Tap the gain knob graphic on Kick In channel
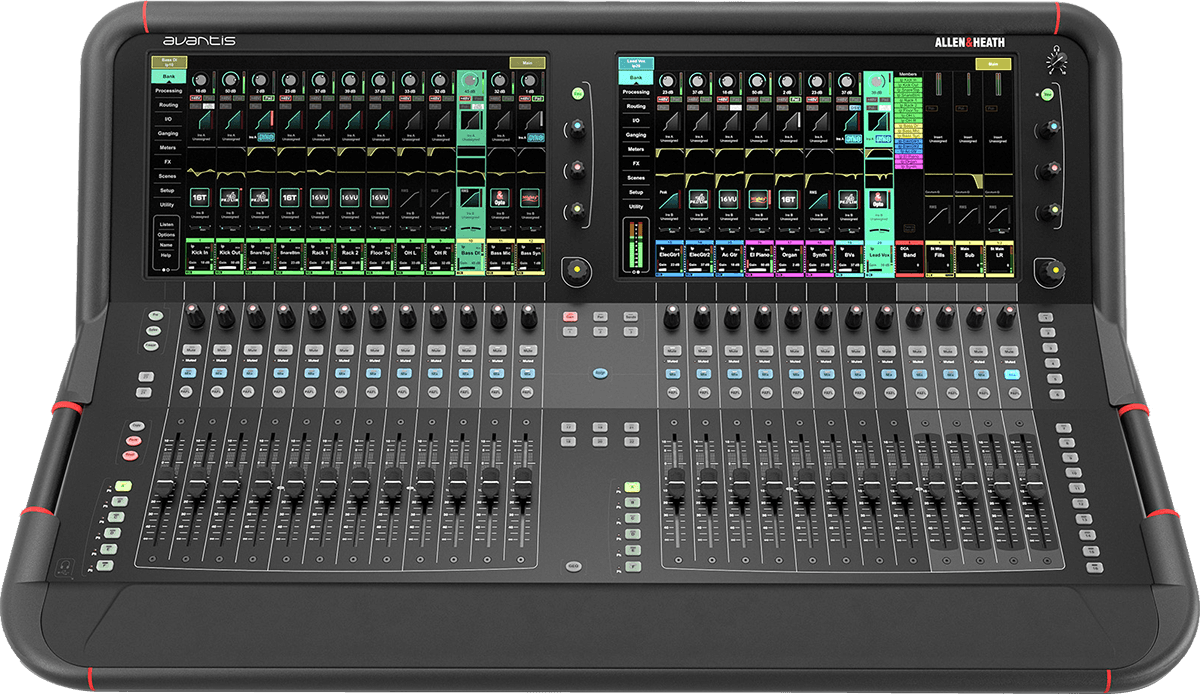 [x=200, y=79]
